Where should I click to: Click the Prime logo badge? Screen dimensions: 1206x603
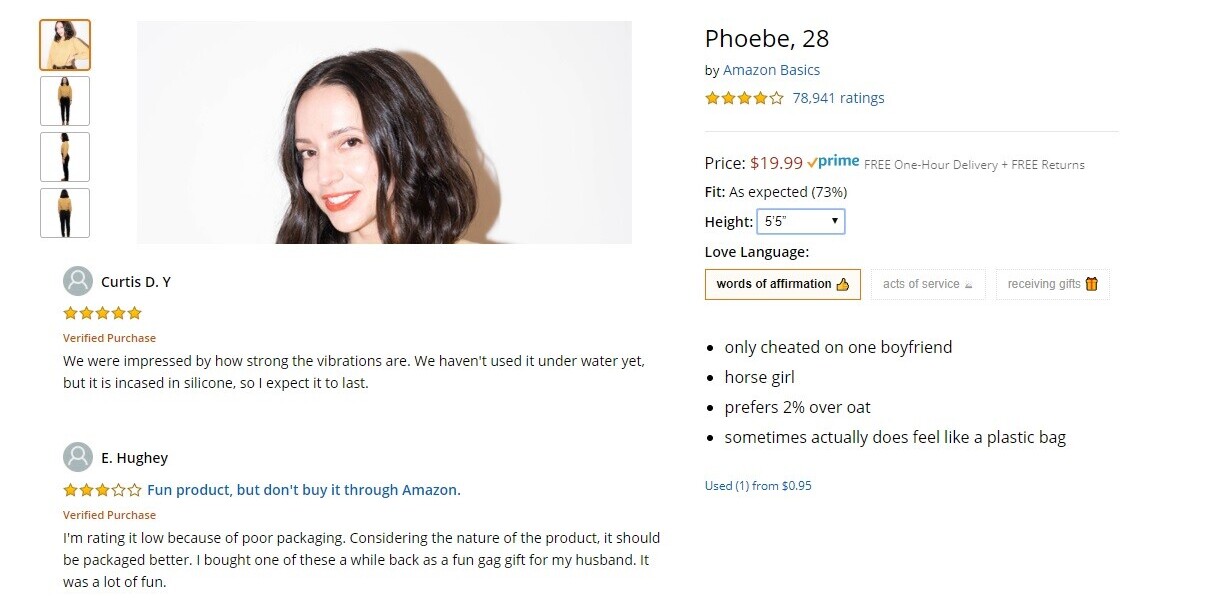click(833, 162)
